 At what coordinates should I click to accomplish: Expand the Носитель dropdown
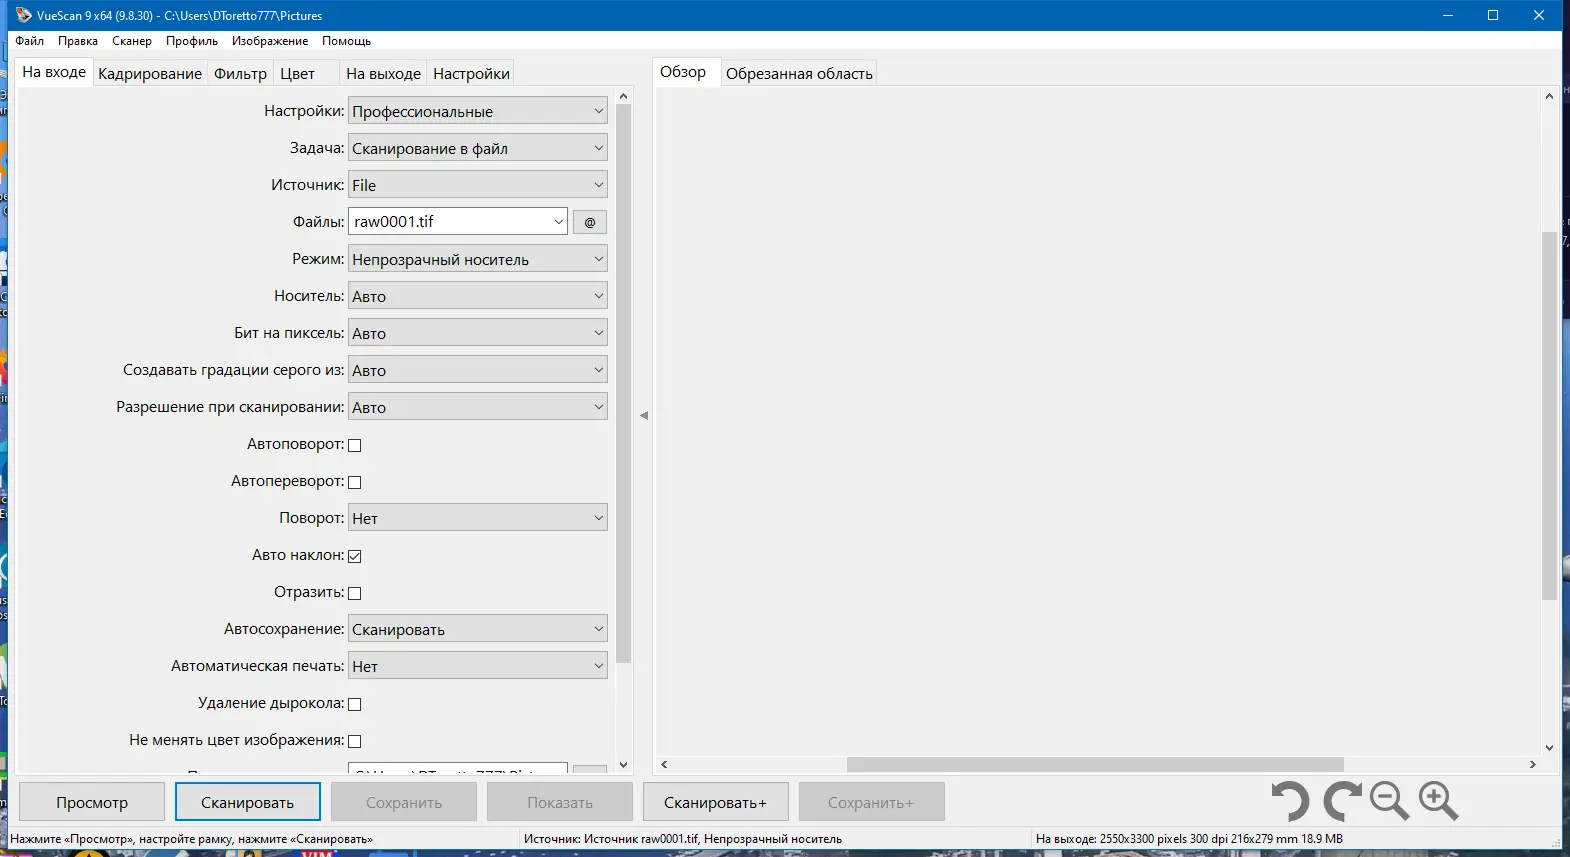pyautogui.click(x=478, y=296)
